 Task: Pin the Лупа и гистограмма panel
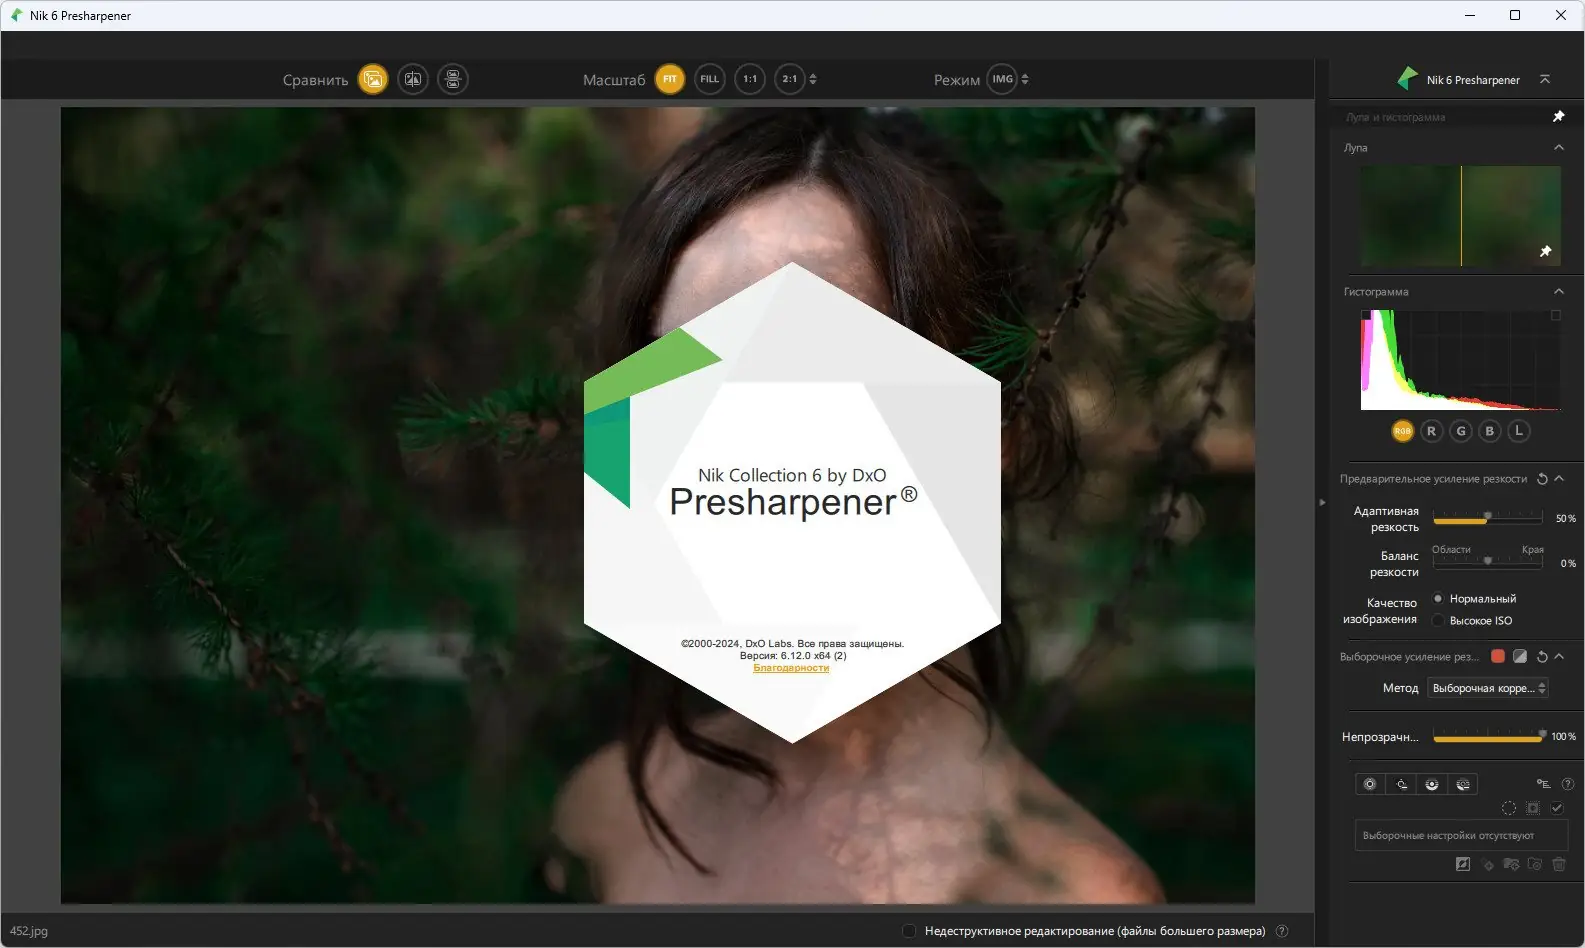click(x=1558, y=117)
